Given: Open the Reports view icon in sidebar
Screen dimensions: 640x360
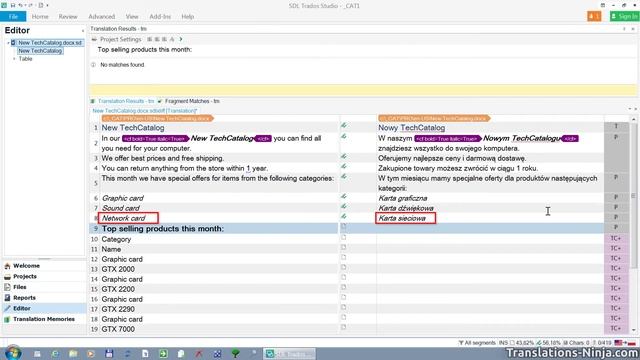Looking at the screenshot, I should coord(7,298).
